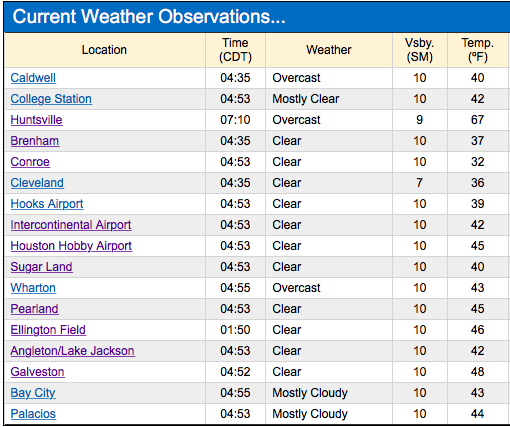Open the Cleveland weather link
The image size is (510, 427).
point(37,183)
